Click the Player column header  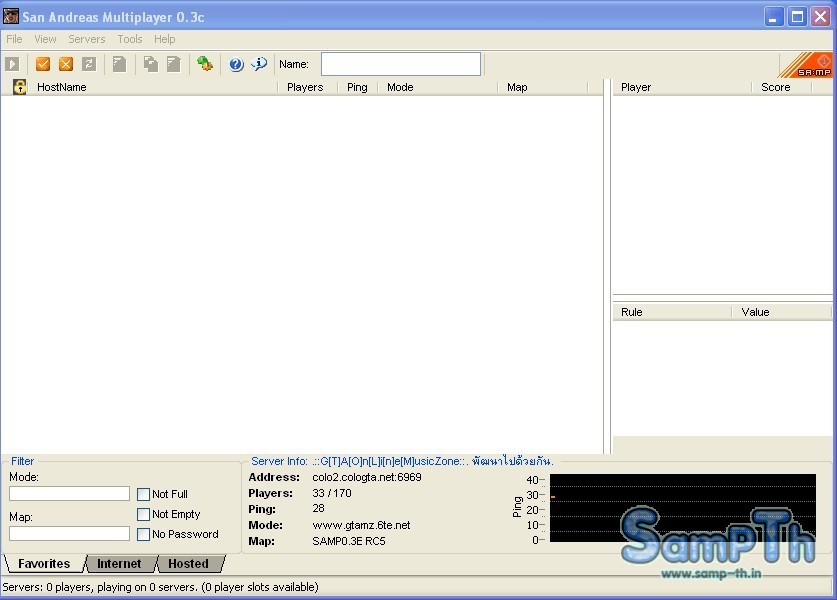click(x=682, y=87)
